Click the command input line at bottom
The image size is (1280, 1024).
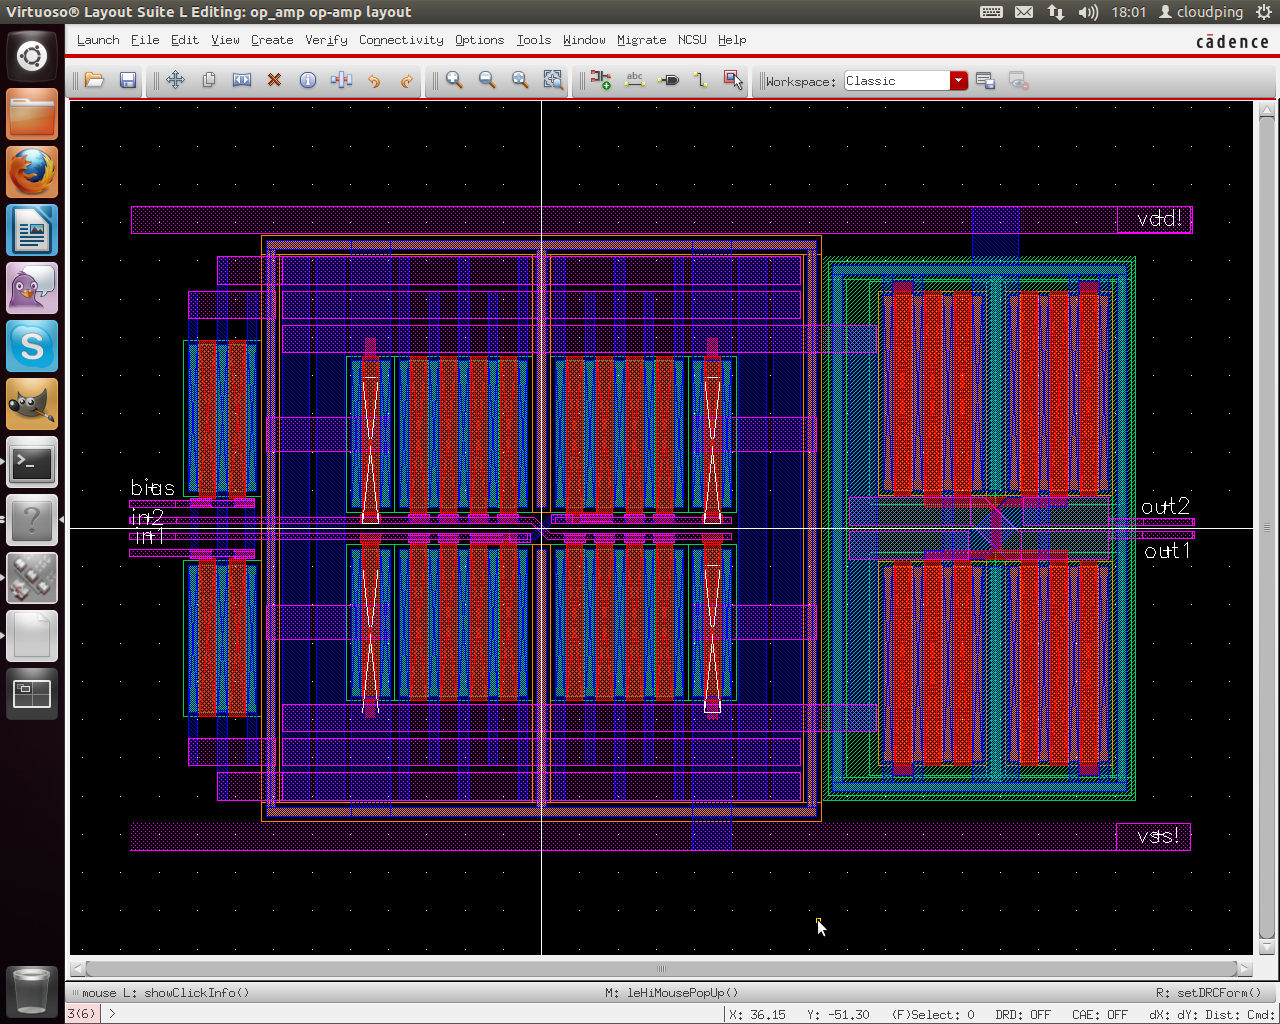400,1014
